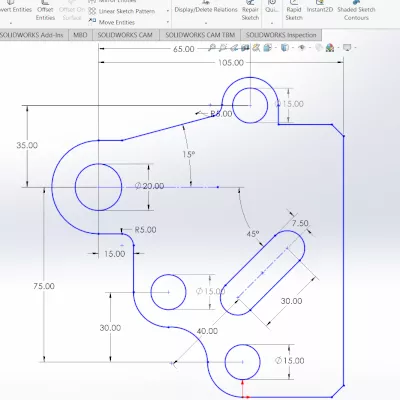Screen dimensions: 400x400
Task: Select the Linear Sketch Pattern tool icon
Action: pos(92,11)
